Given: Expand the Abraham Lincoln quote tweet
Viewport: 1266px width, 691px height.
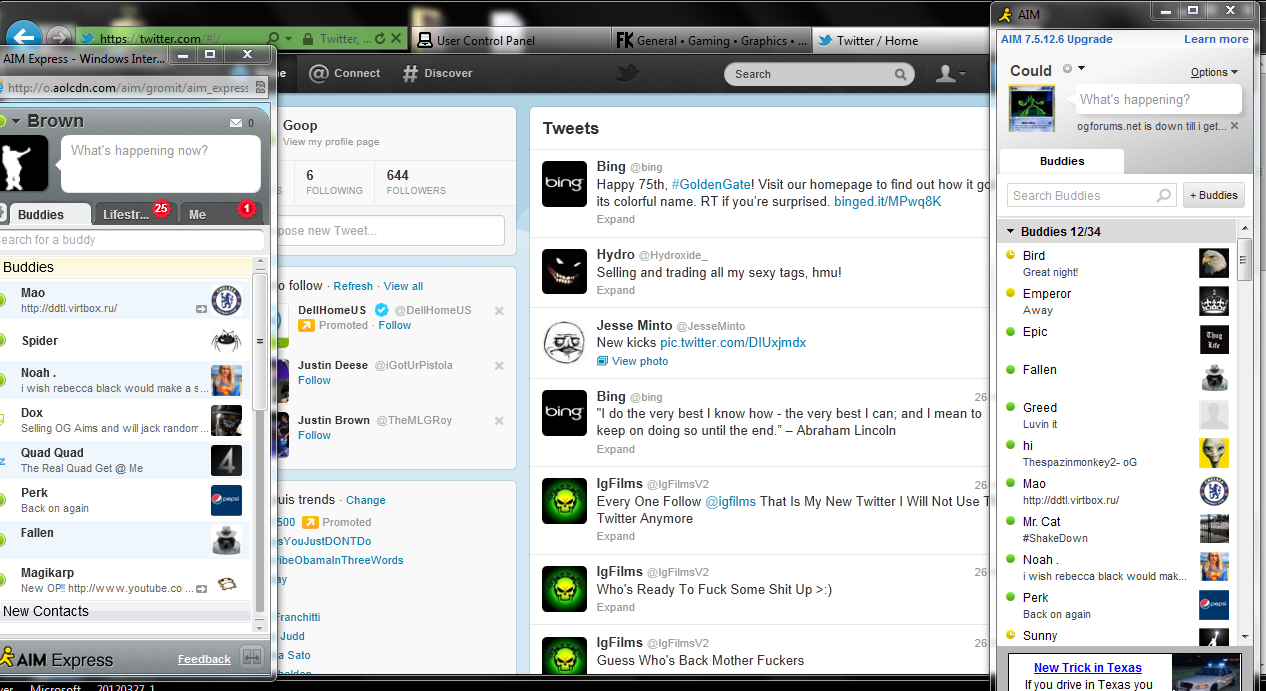Looking at the screenshot, I should (616, 449).
